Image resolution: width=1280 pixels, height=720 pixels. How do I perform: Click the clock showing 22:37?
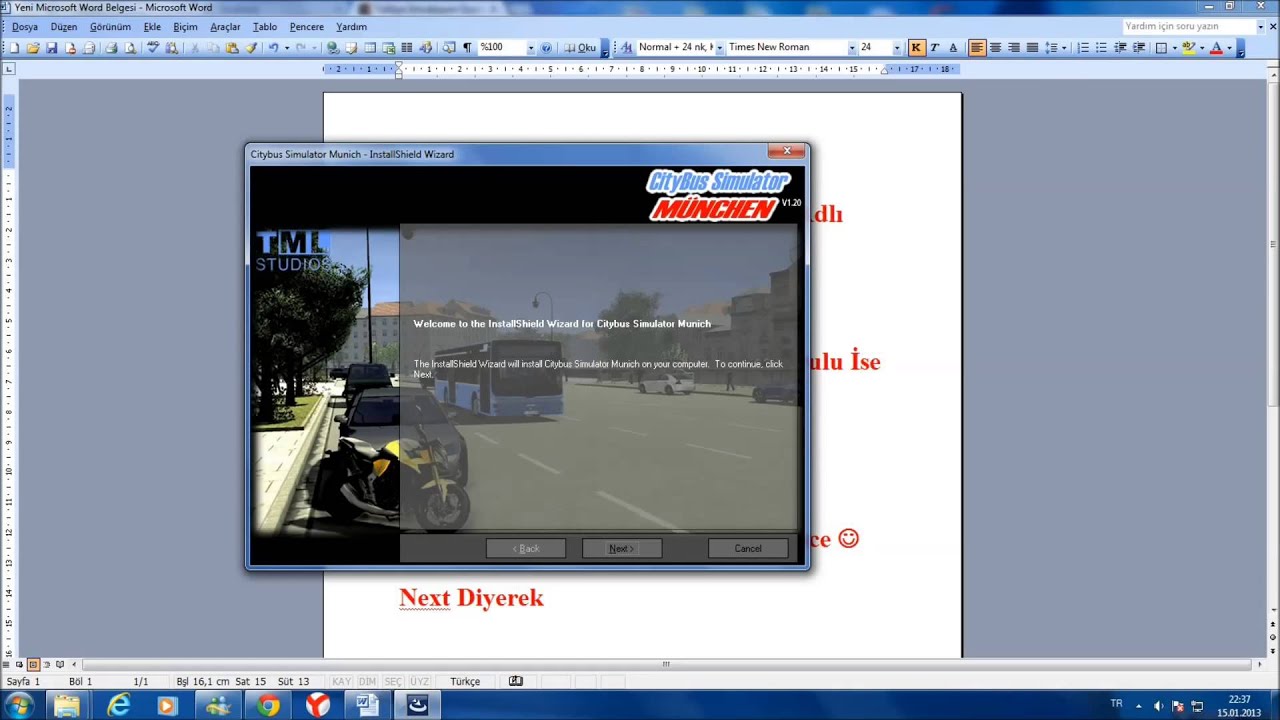pos(1239,699)
